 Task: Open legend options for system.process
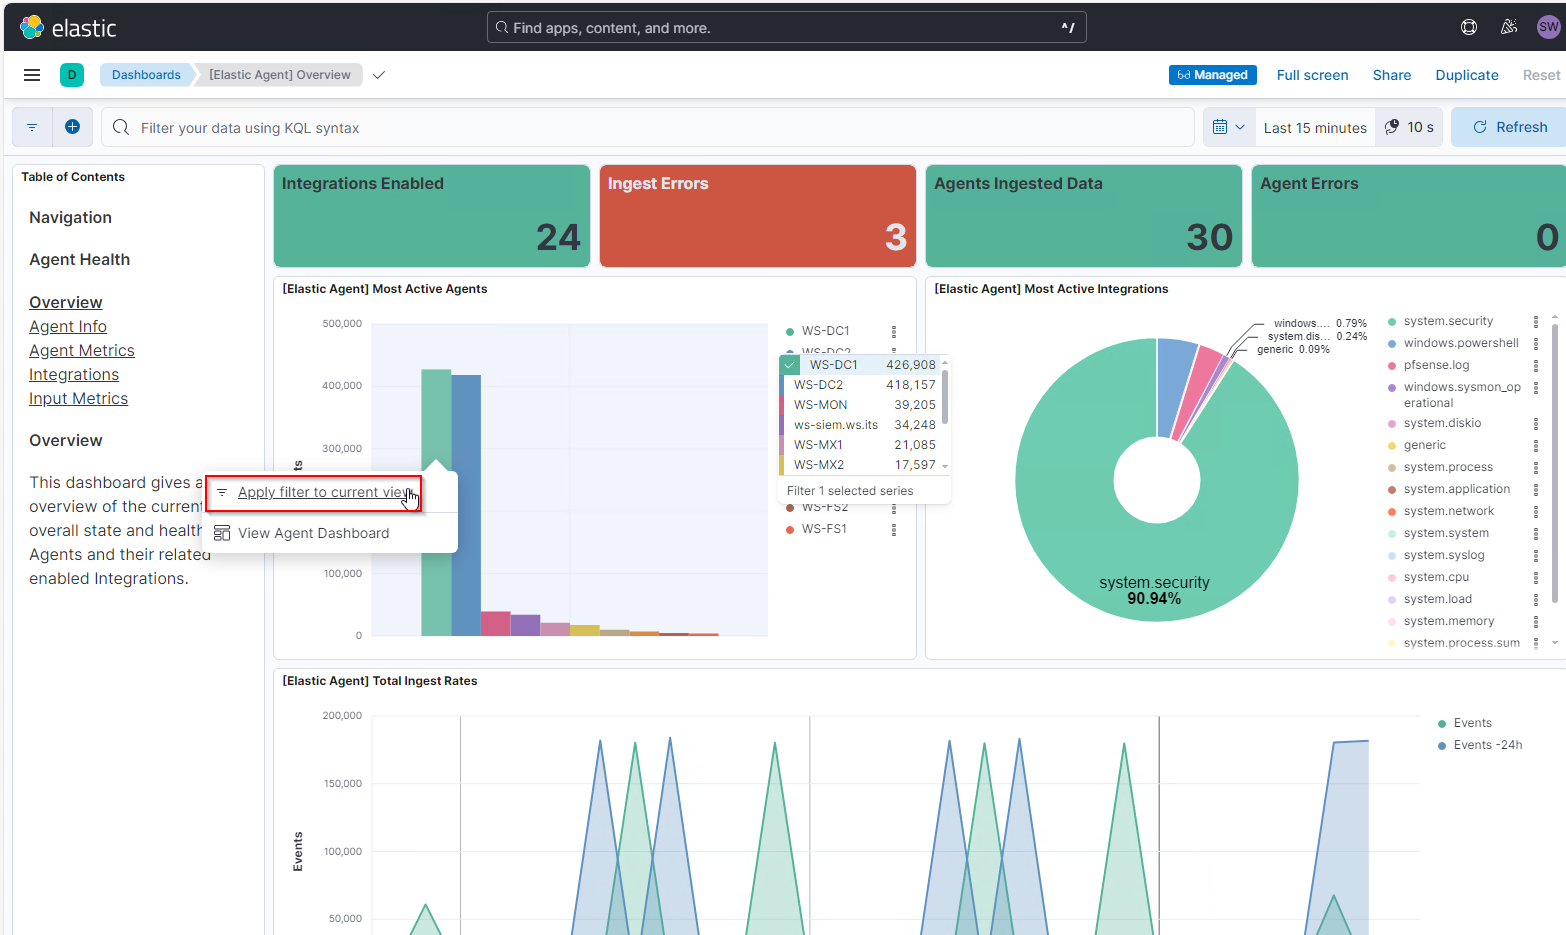1536,467
